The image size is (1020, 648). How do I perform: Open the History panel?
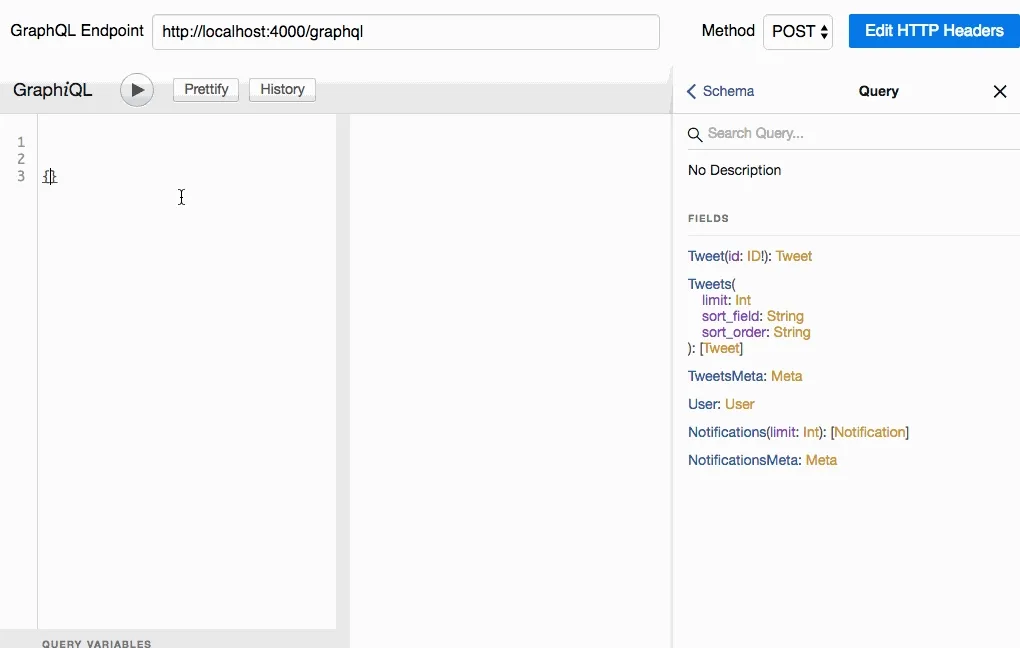pos(282,89)
